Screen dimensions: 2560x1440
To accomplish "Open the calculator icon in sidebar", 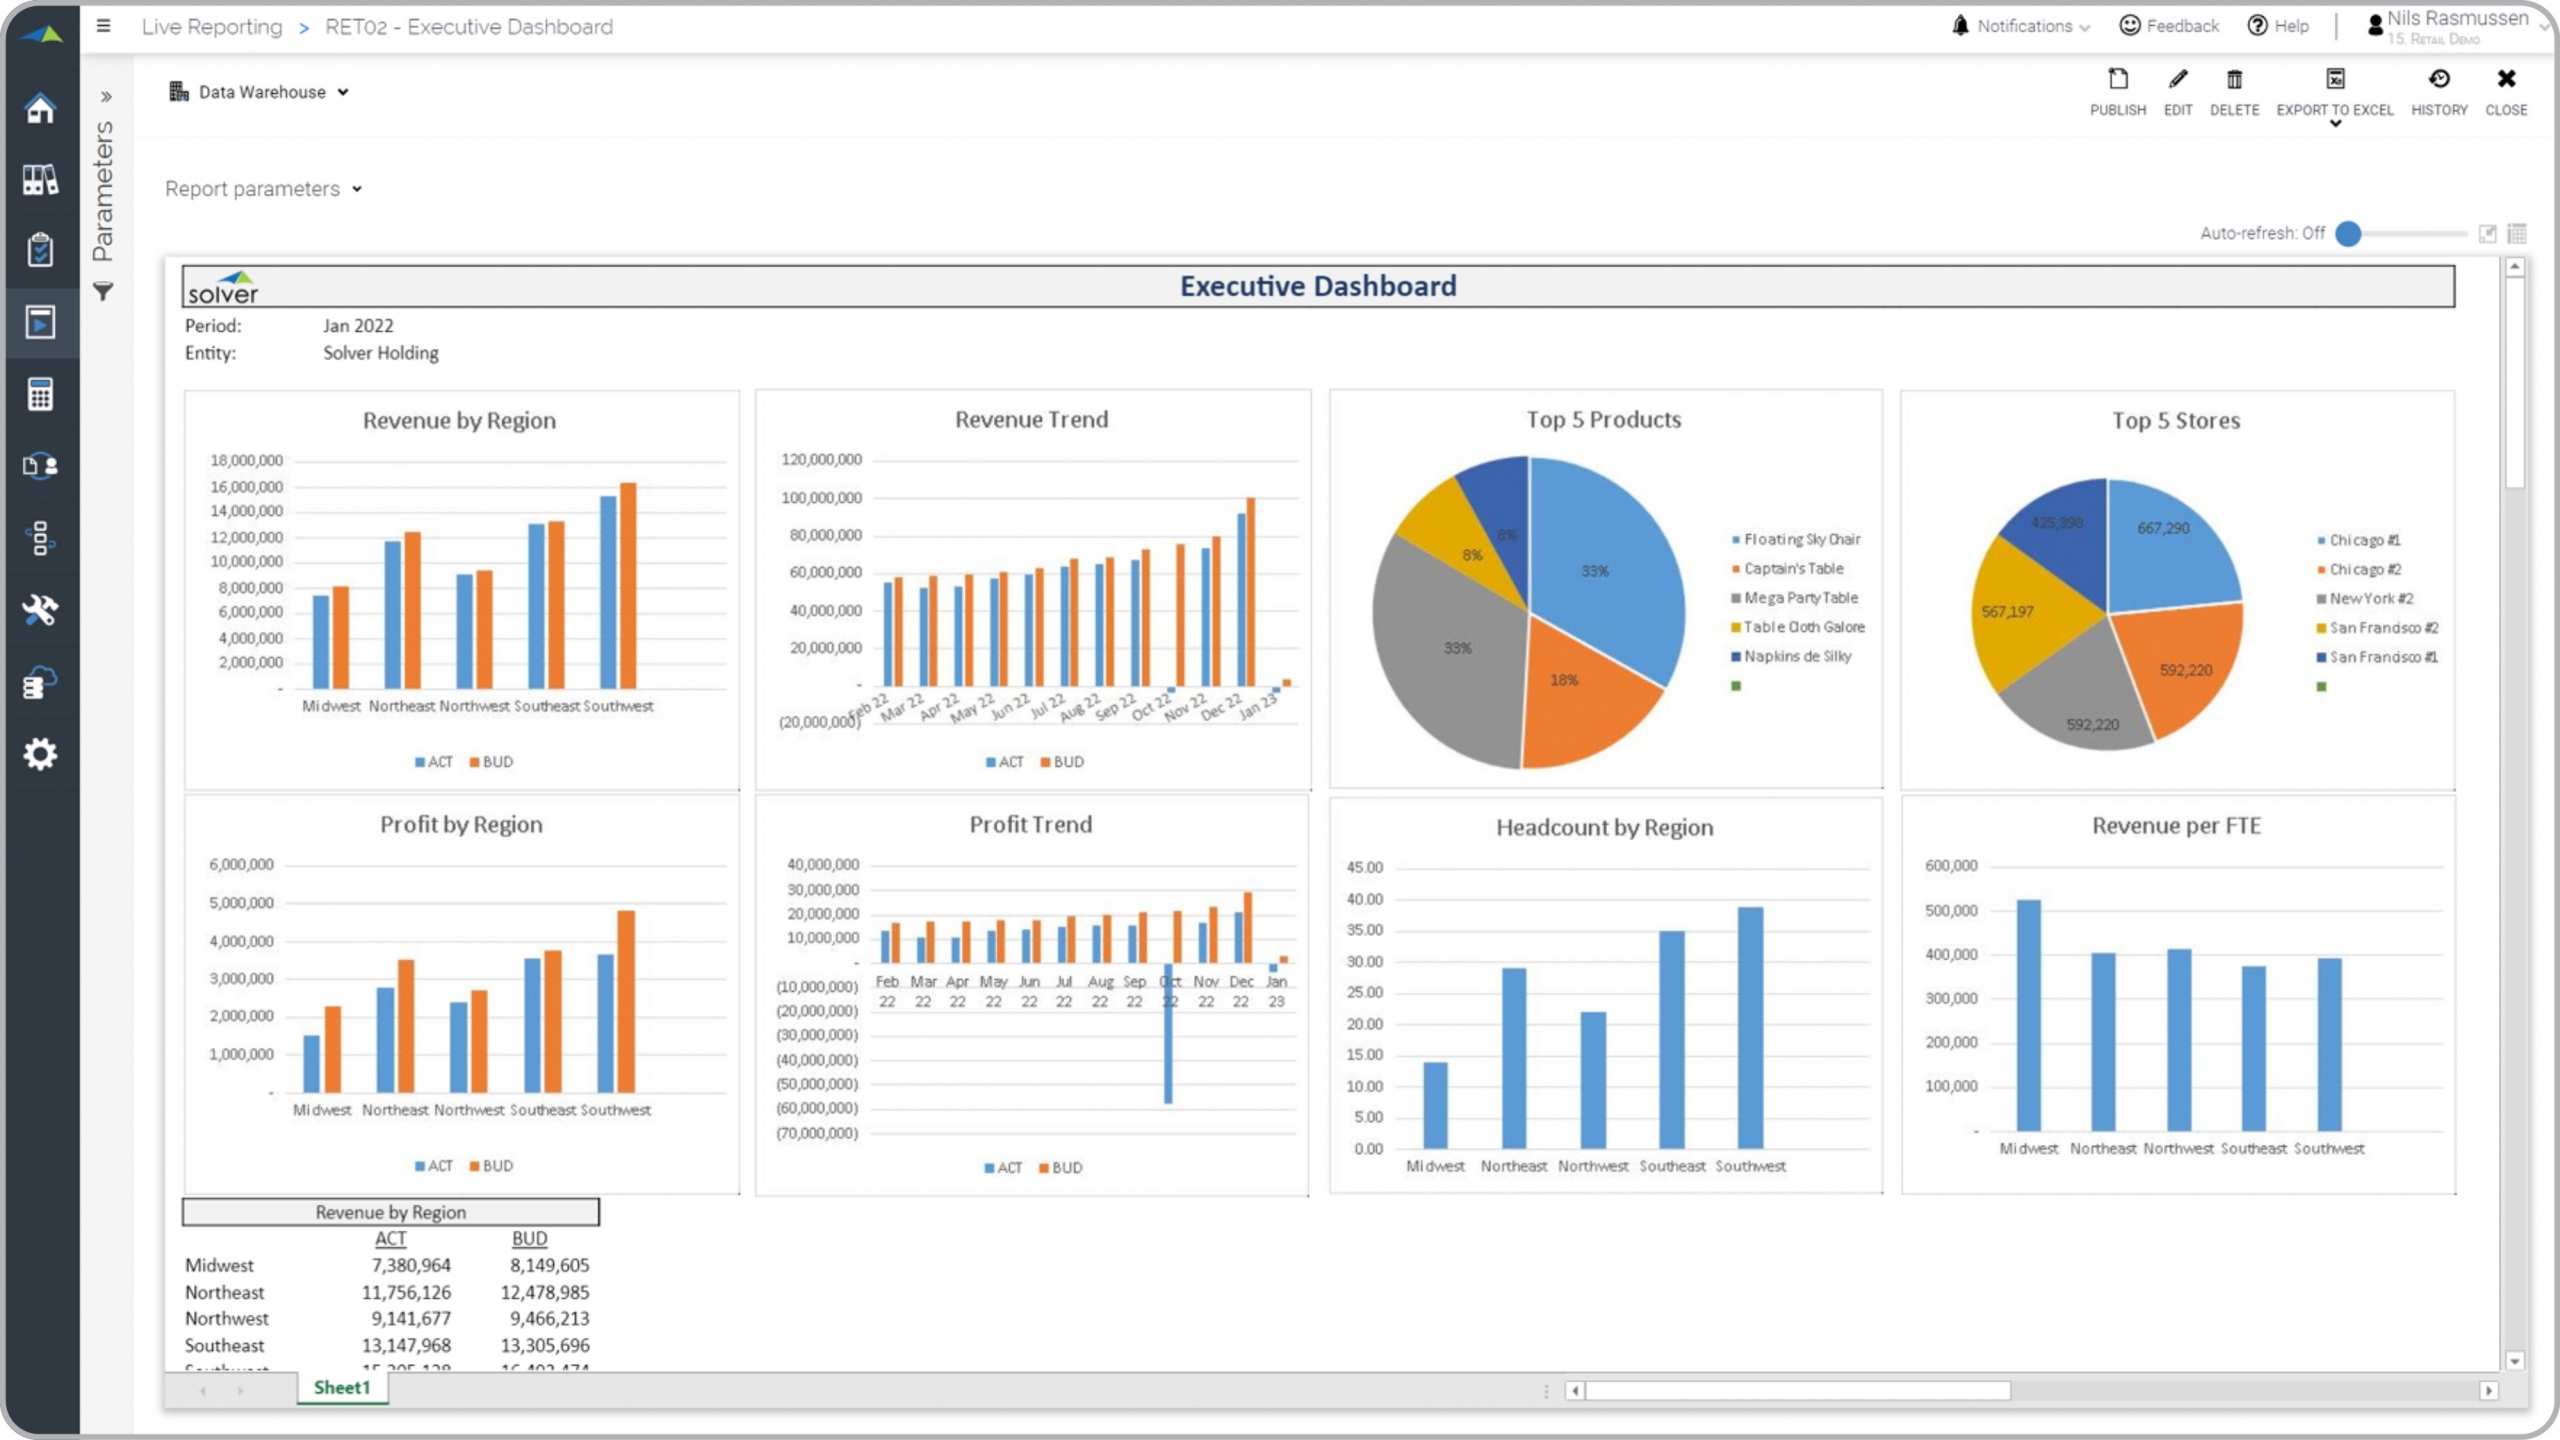I will (40, 394).
